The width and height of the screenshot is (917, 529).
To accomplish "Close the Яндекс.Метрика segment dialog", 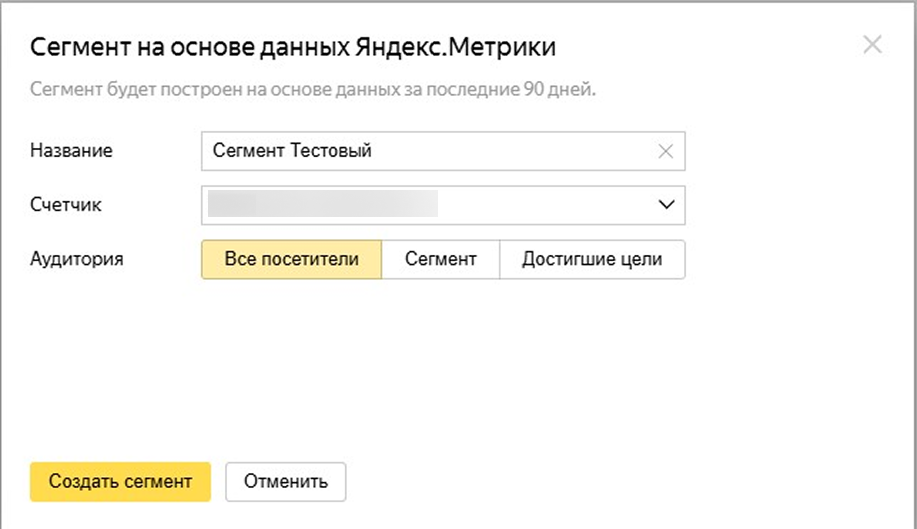I will pyautogui.click(x=872, y=45).
